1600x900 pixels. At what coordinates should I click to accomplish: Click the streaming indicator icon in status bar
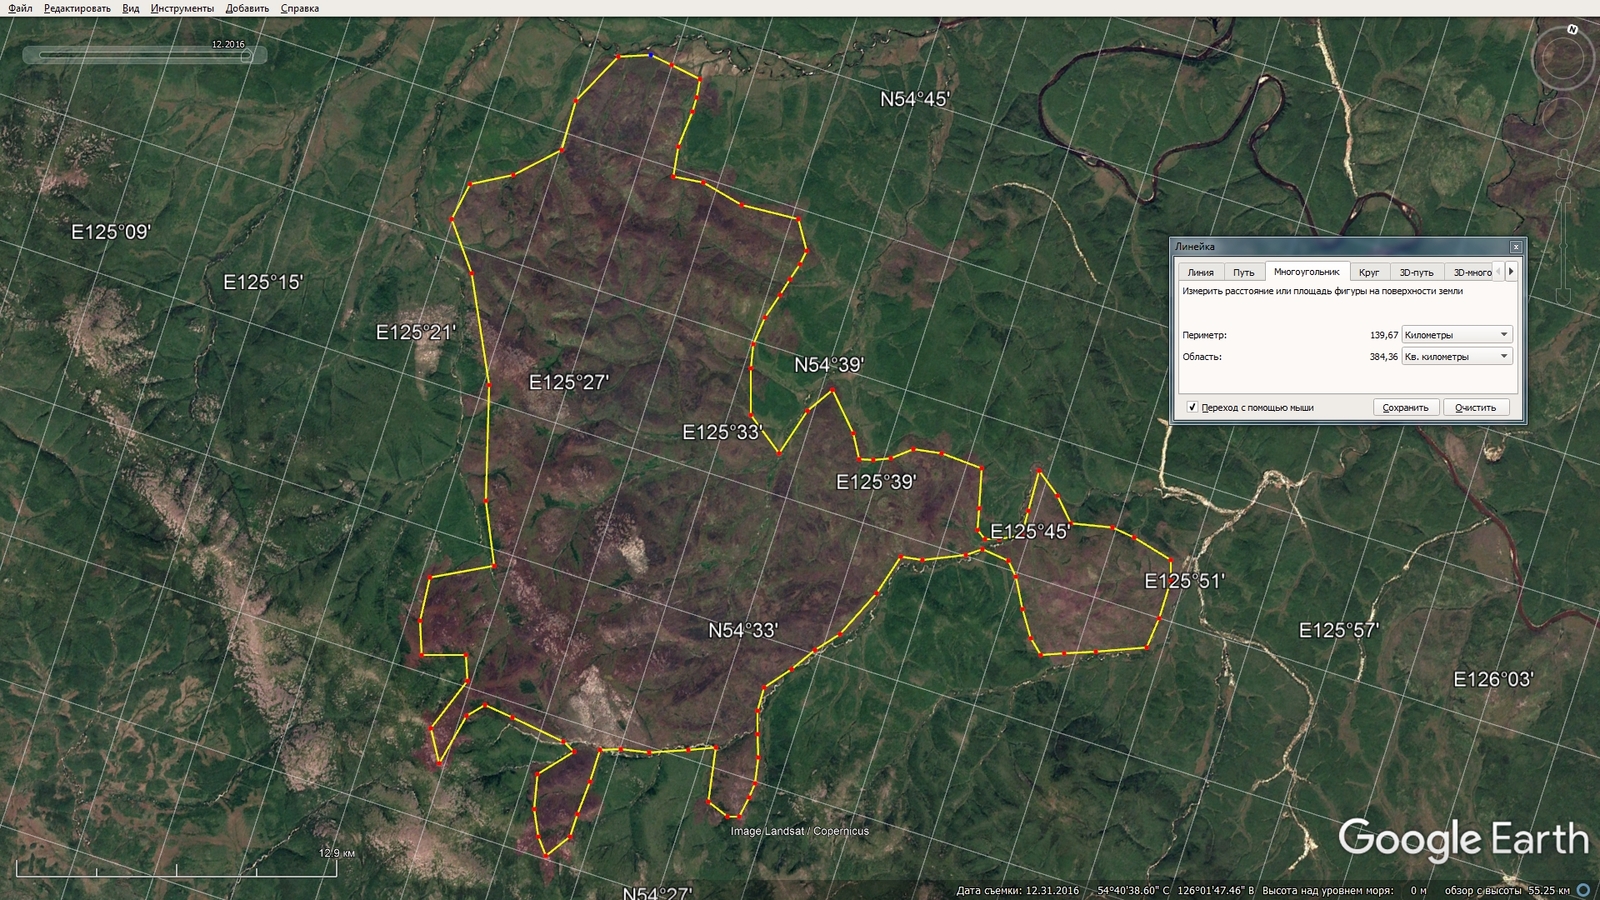point(1584,890)
